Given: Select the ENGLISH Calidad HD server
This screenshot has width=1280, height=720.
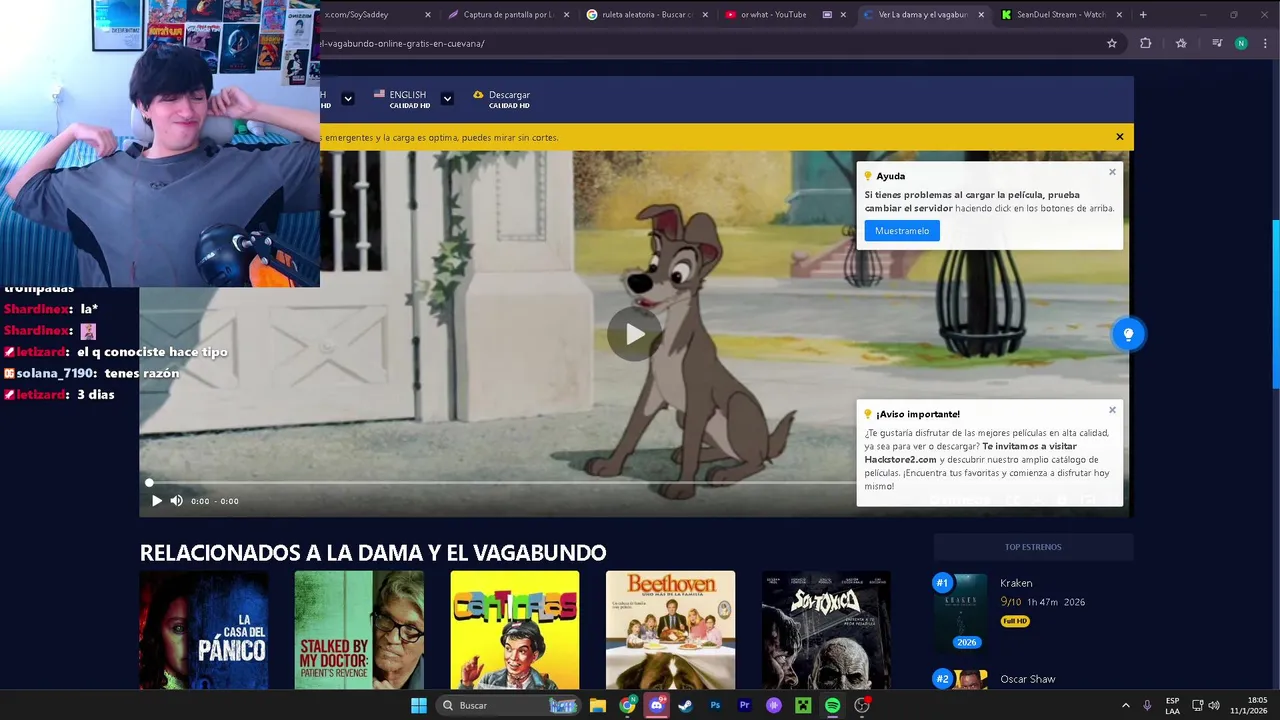Looking at the screenshot, I should pyautogui.click(x=402, y=99).
